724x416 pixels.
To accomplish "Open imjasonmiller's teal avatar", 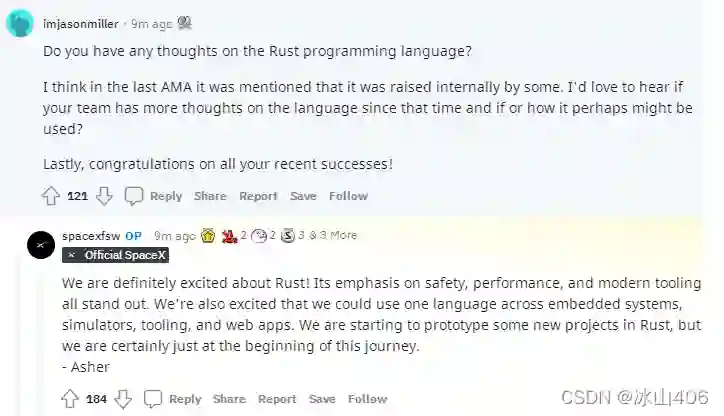I will pos(21,22).
